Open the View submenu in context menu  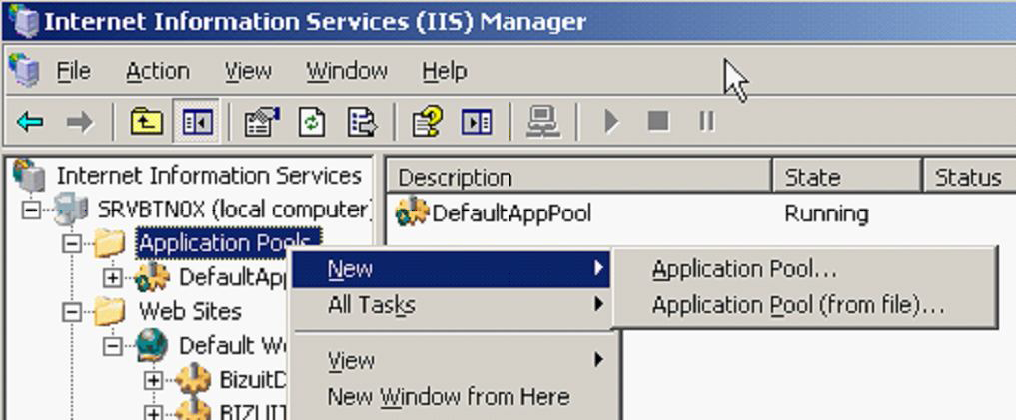(x=450, y=360)
